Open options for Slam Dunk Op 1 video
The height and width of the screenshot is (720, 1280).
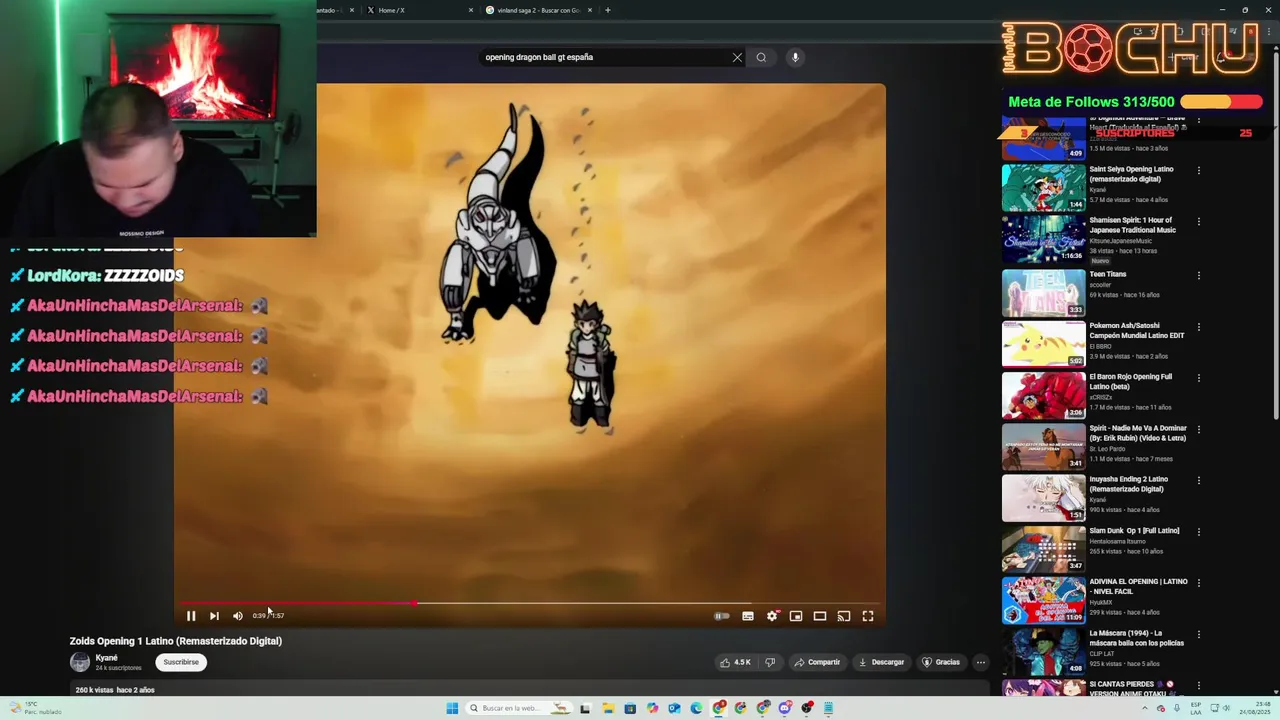[x=1198, y=533]
